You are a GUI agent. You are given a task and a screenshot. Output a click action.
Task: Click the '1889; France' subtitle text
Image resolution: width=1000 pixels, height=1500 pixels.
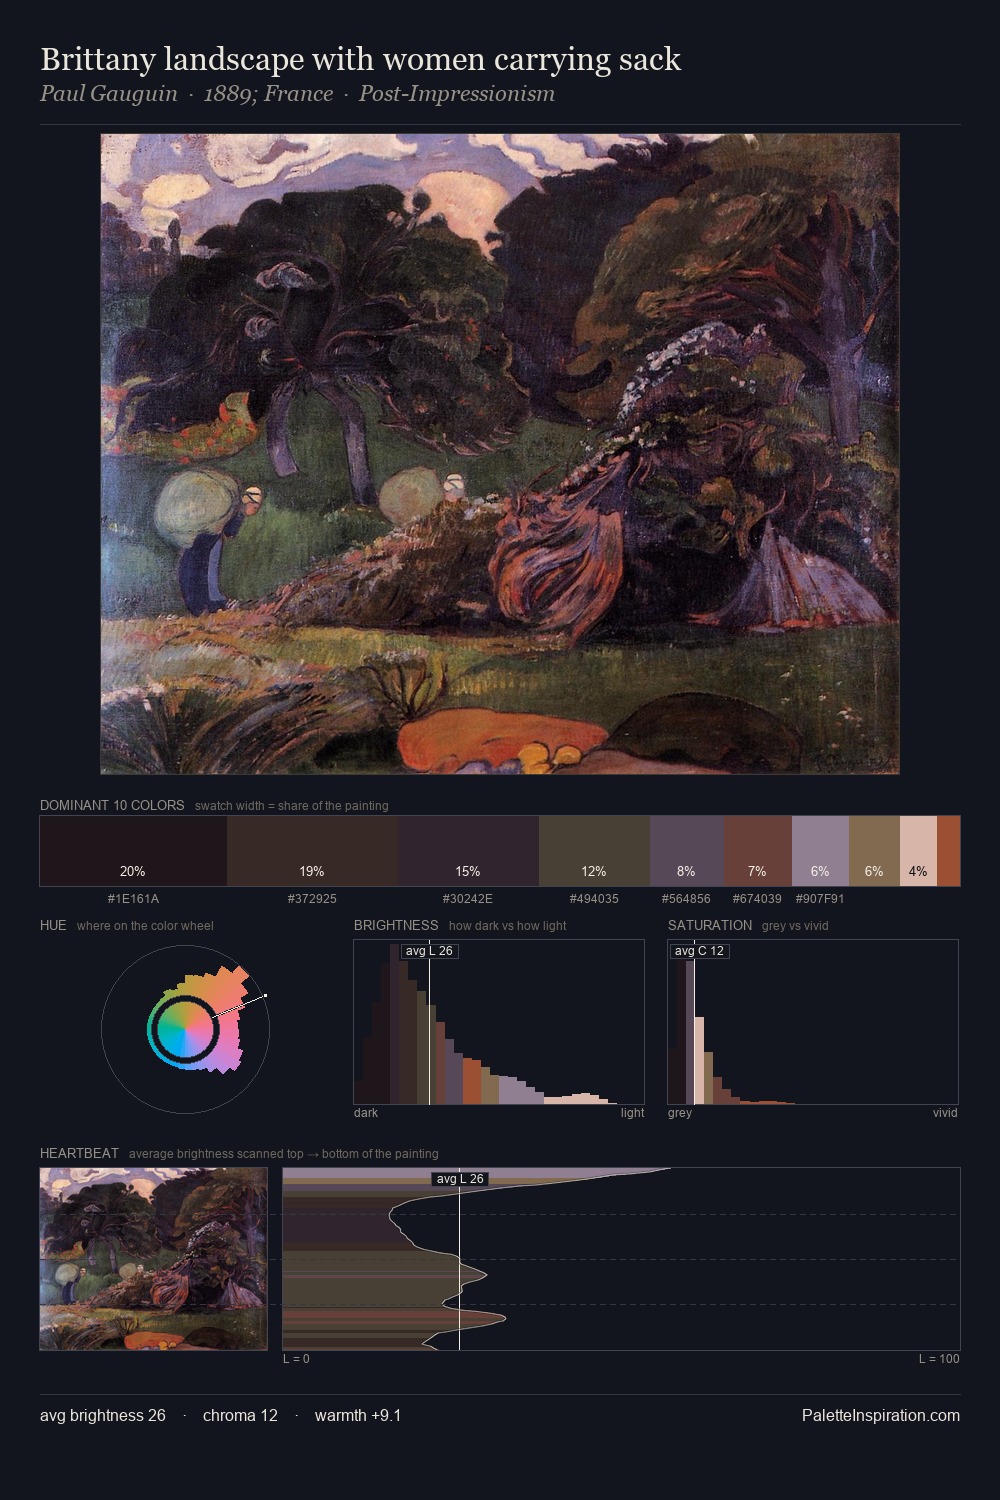coord(268,94)
